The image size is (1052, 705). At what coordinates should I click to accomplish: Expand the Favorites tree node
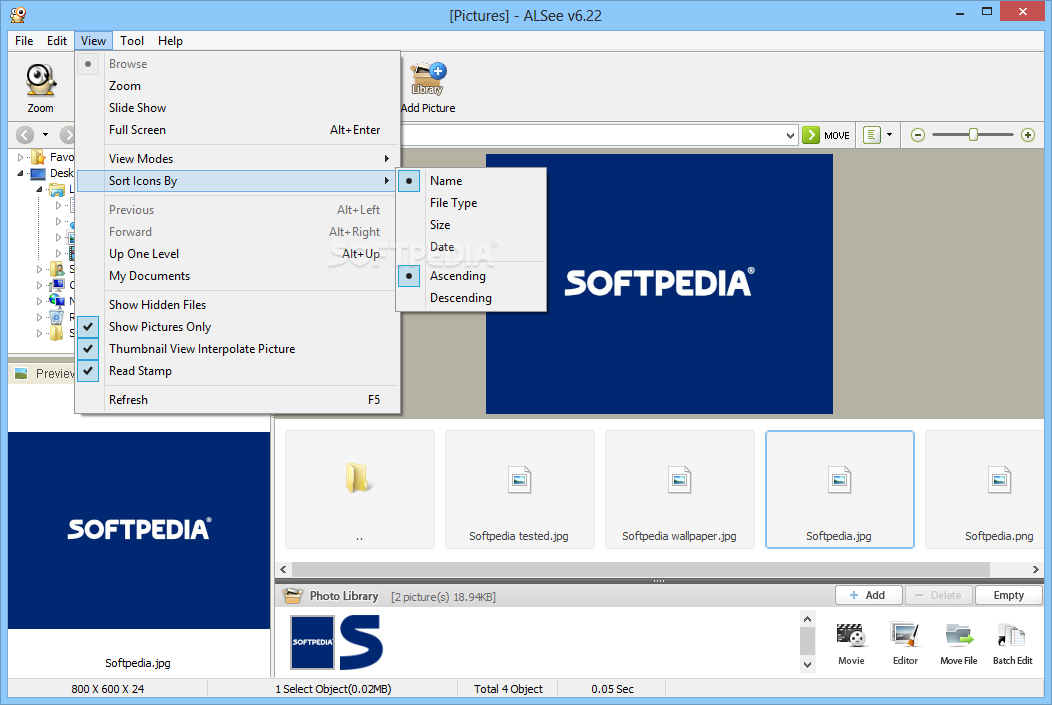tap(20, 157)
